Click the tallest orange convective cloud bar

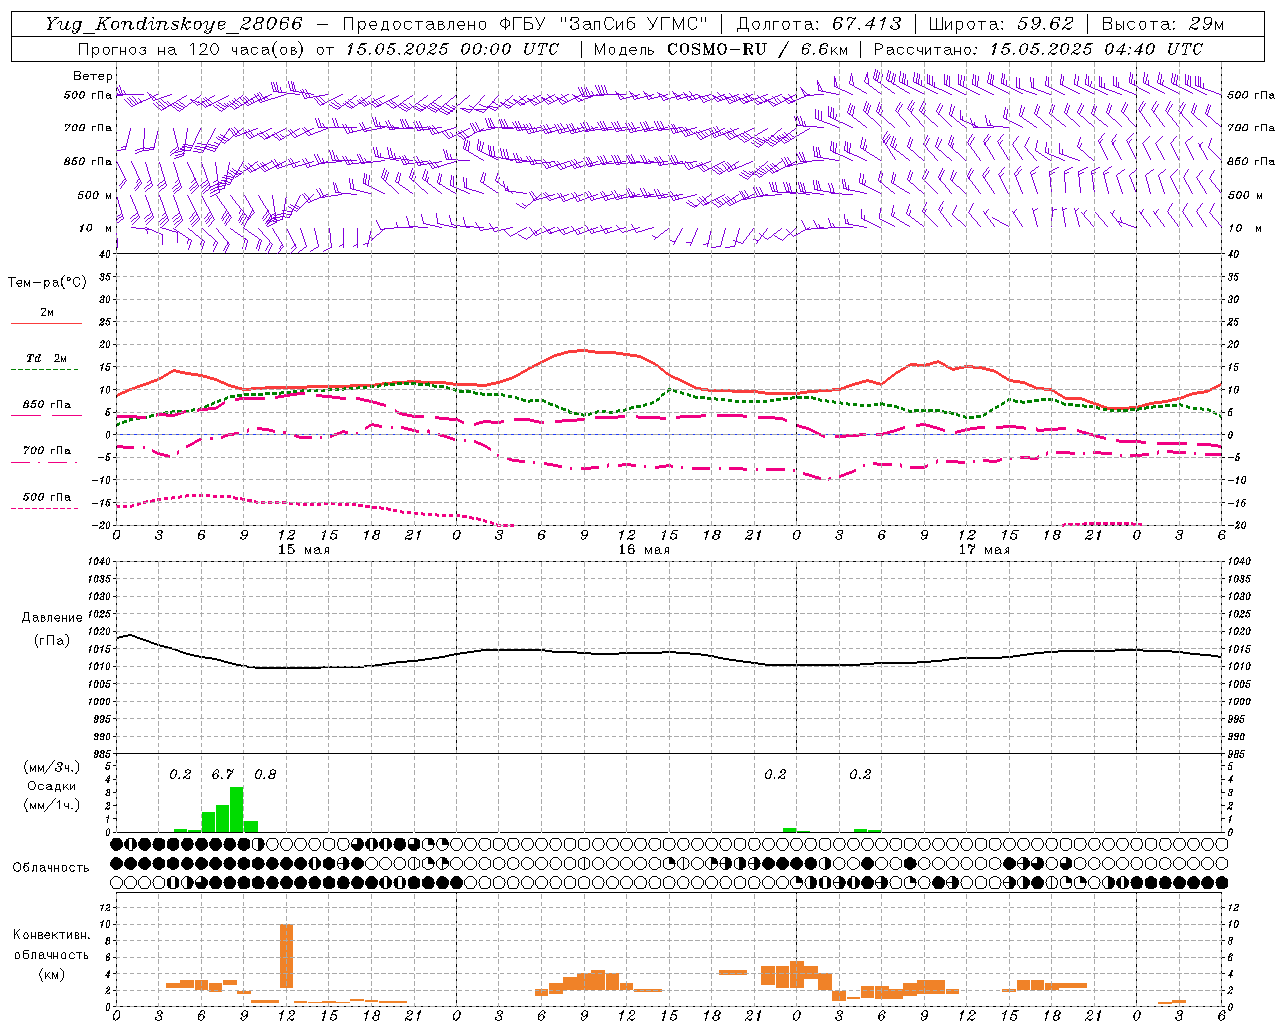tap(286, 956)
